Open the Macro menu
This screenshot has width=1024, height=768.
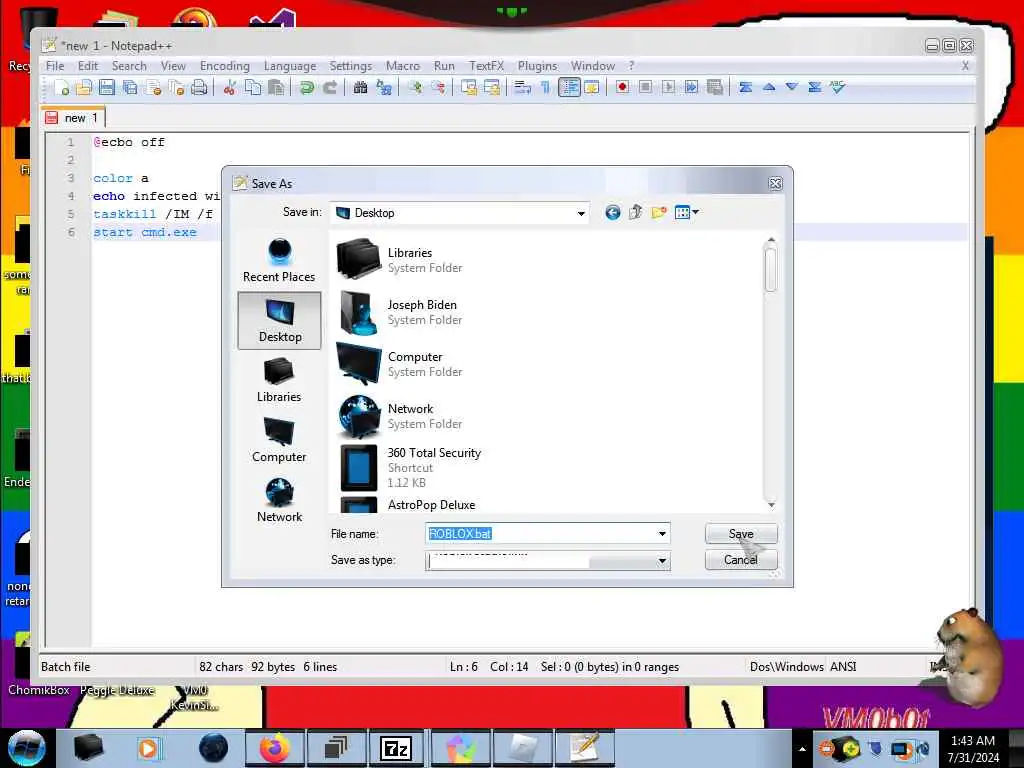pyautogui.click(x=402, y=66)
